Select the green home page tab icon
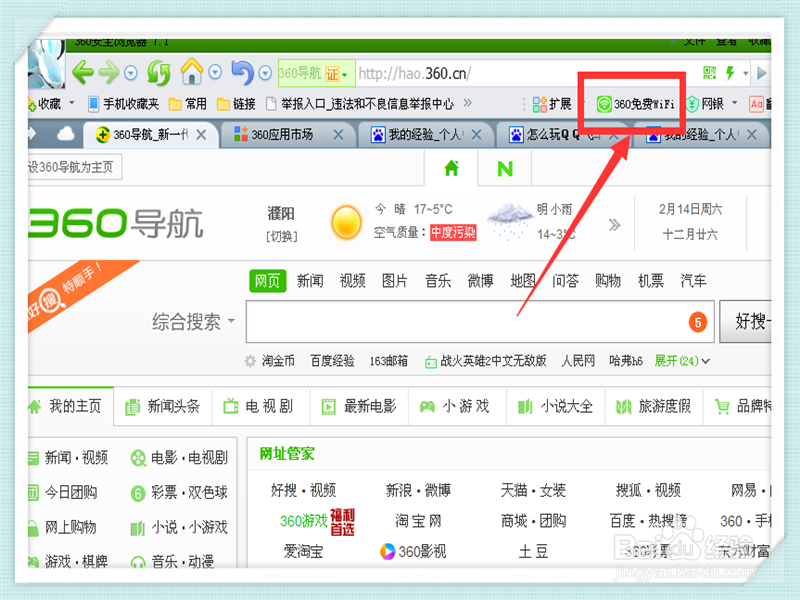Viewport: 800px width, 600px height. pyautogui.click(x=452, y=168)
